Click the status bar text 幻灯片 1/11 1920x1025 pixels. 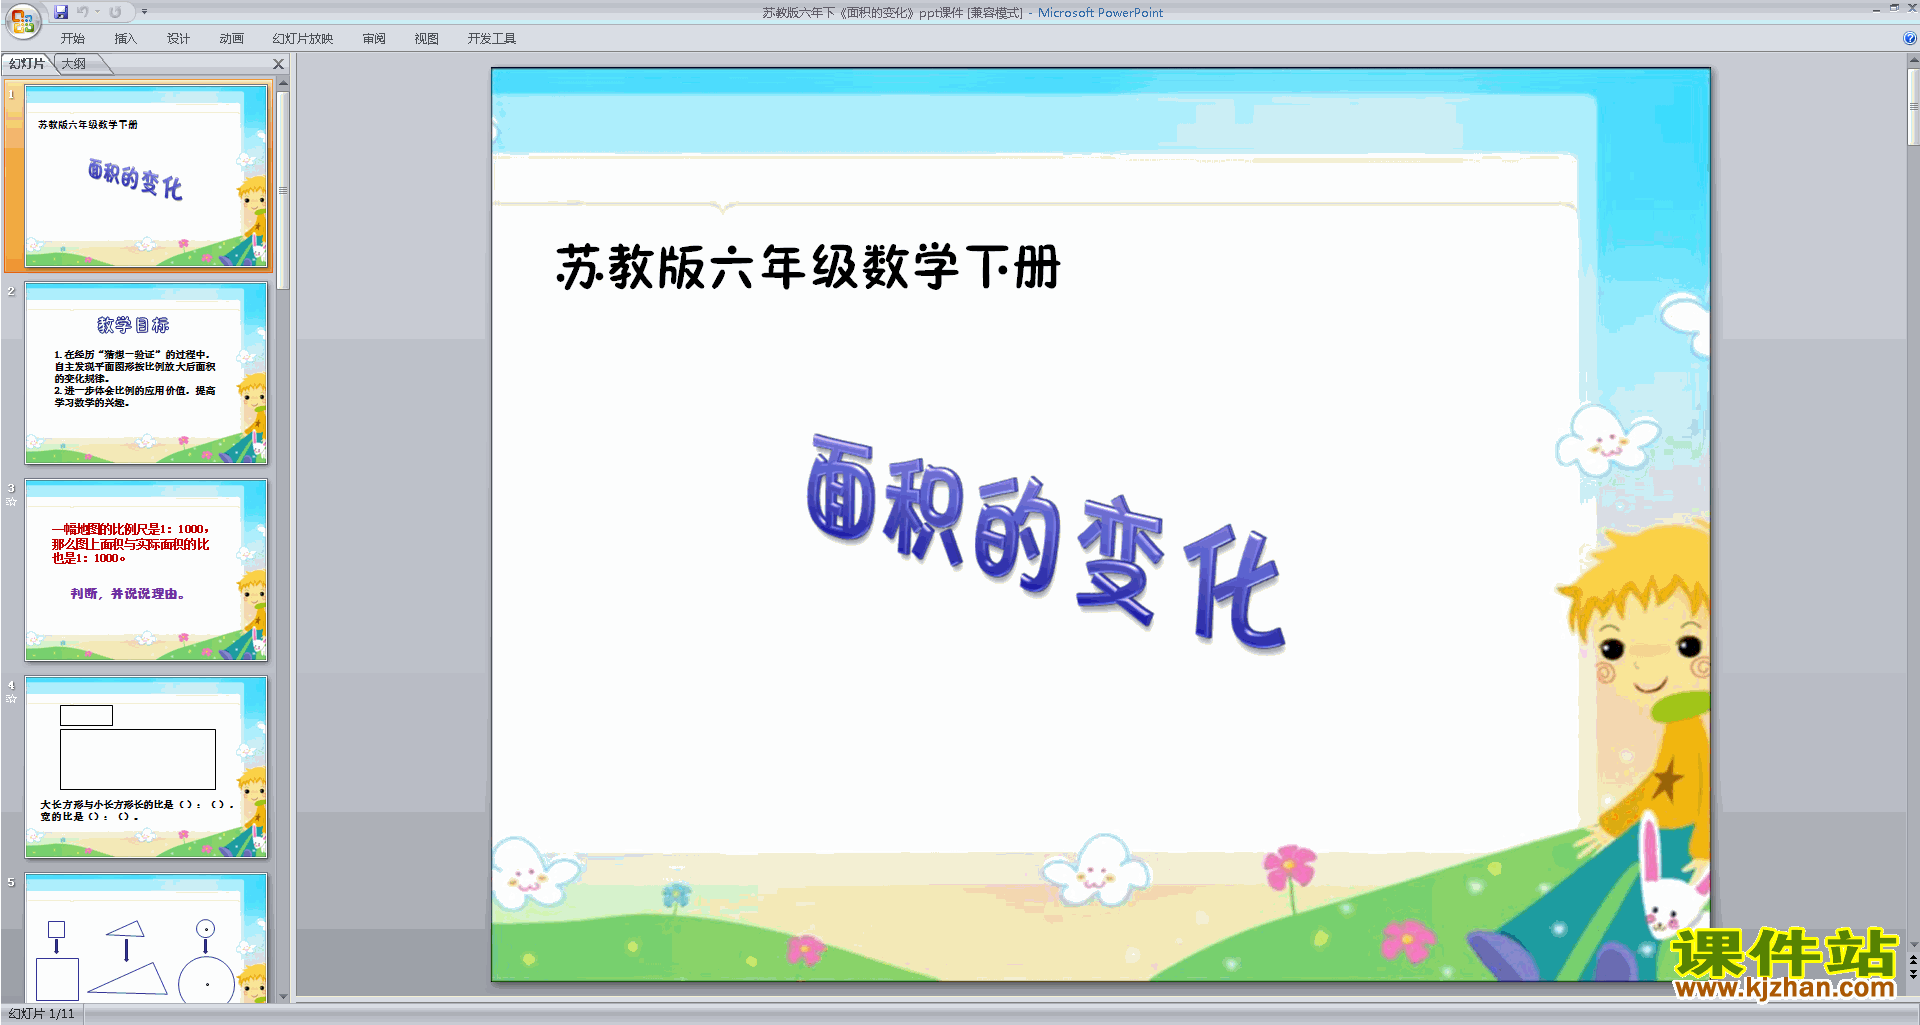click(42, 1014)
